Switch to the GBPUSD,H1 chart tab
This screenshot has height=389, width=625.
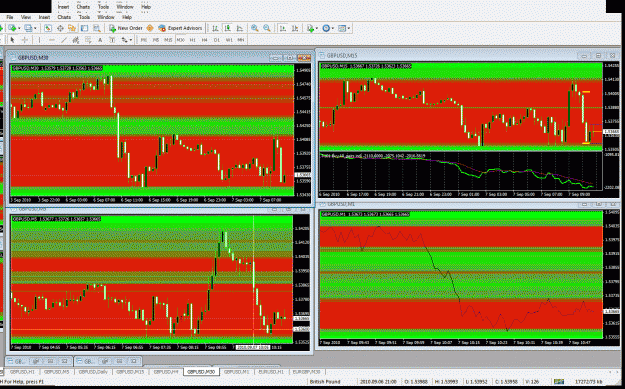click(22, 371)
